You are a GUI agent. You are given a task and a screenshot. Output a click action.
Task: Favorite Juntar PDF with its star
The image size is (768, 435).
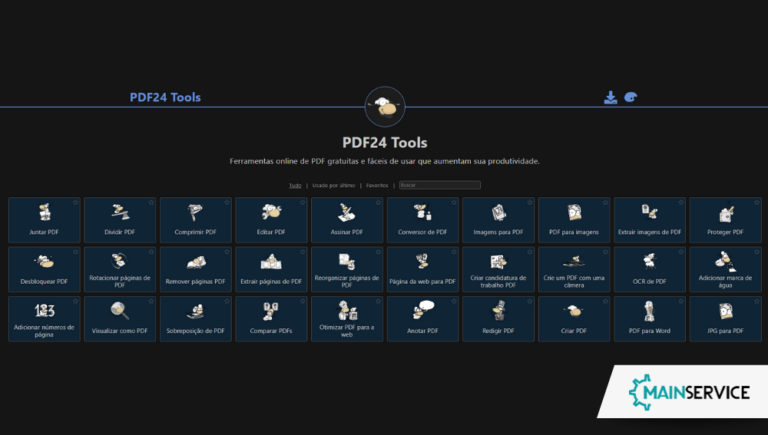(75, 202)
